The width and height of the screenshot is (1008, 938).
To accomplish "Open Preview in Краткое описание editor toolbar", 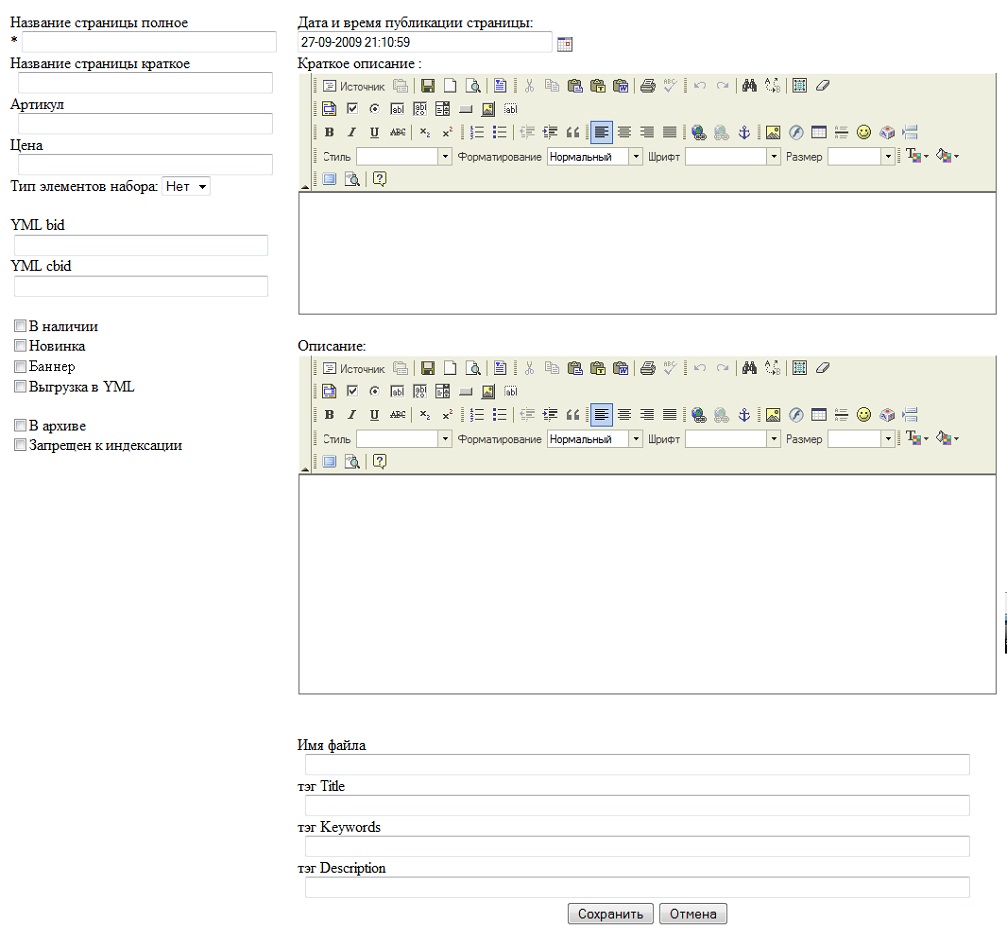I will click(x=473, y=86).
